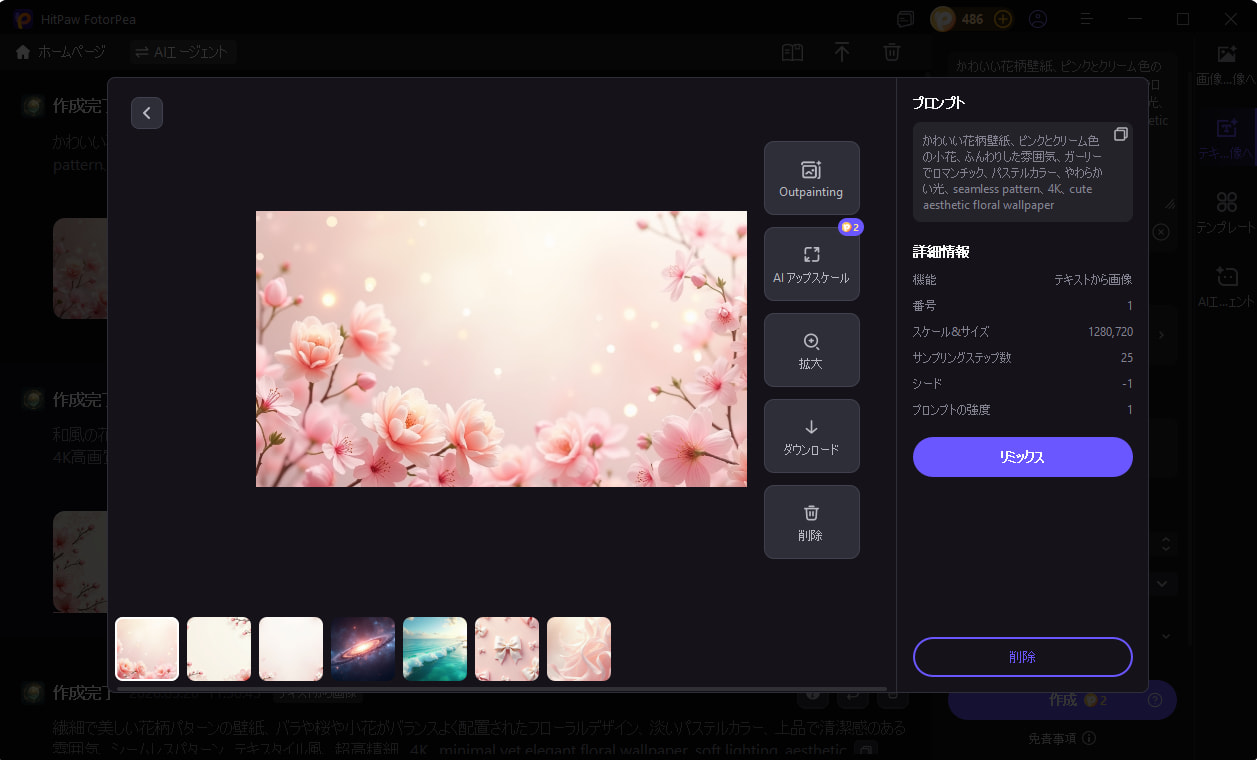This screenshot has height=760, width=1257.
Task: Select the pink swirl rose thumbnail
Action: 579,649
